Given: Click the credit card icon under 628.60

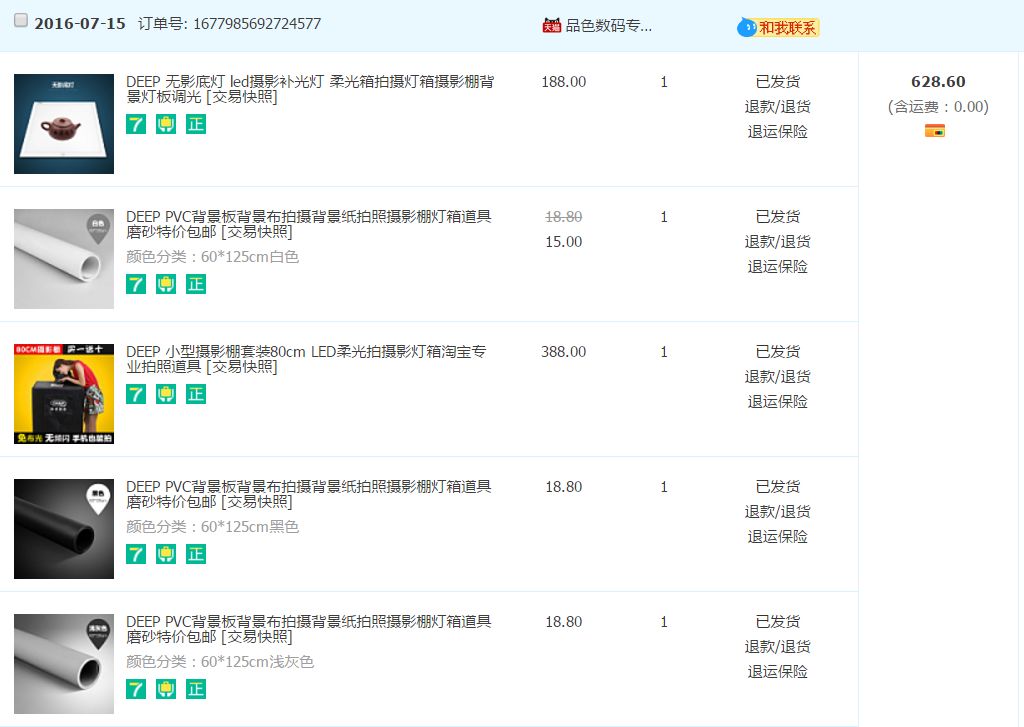Looking at the screenshot, I should coord(935,130).
